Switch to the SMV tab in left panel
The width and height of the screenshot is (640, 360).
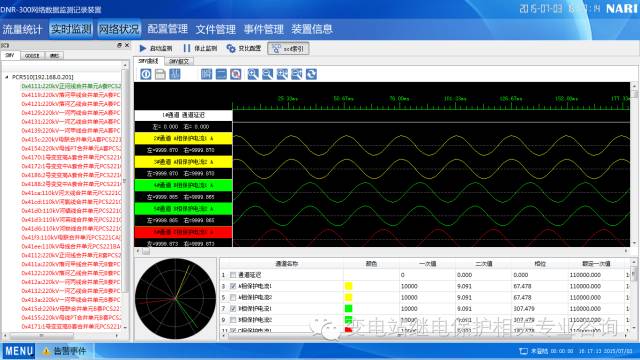click(x=10, y=55)
